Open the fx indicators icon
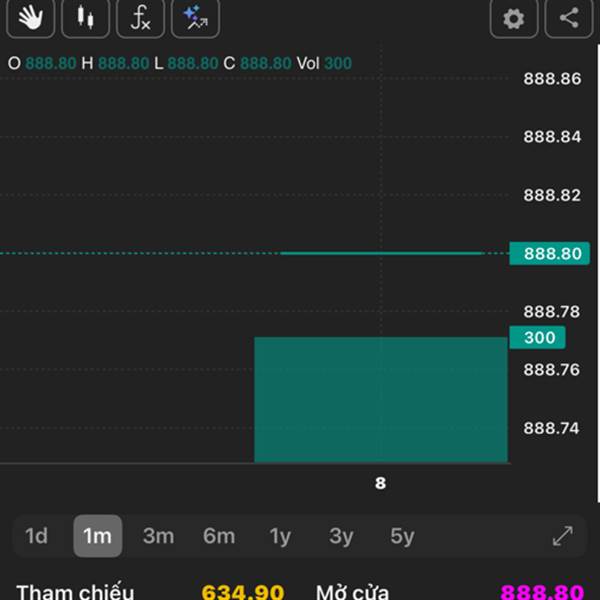The width and height of the screenshot is (600, 600). [140, 18]
